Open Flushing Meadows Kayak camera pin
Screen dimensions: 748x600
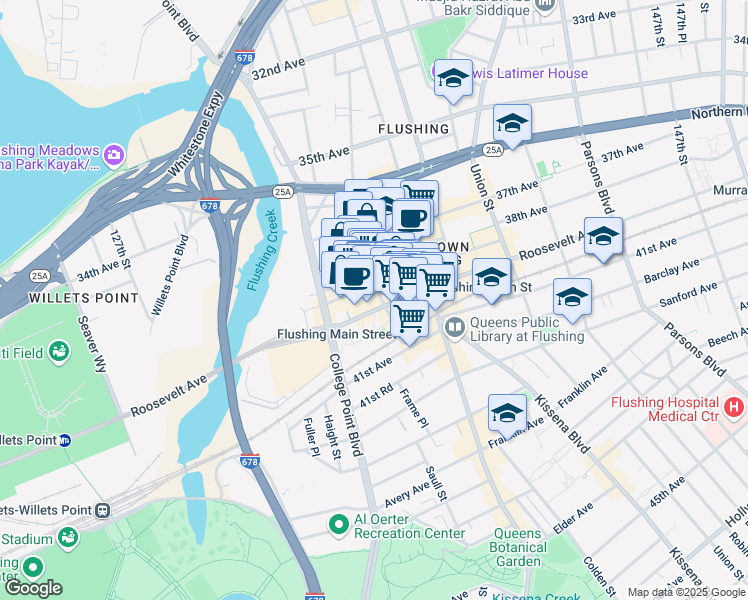coord(114,155)
